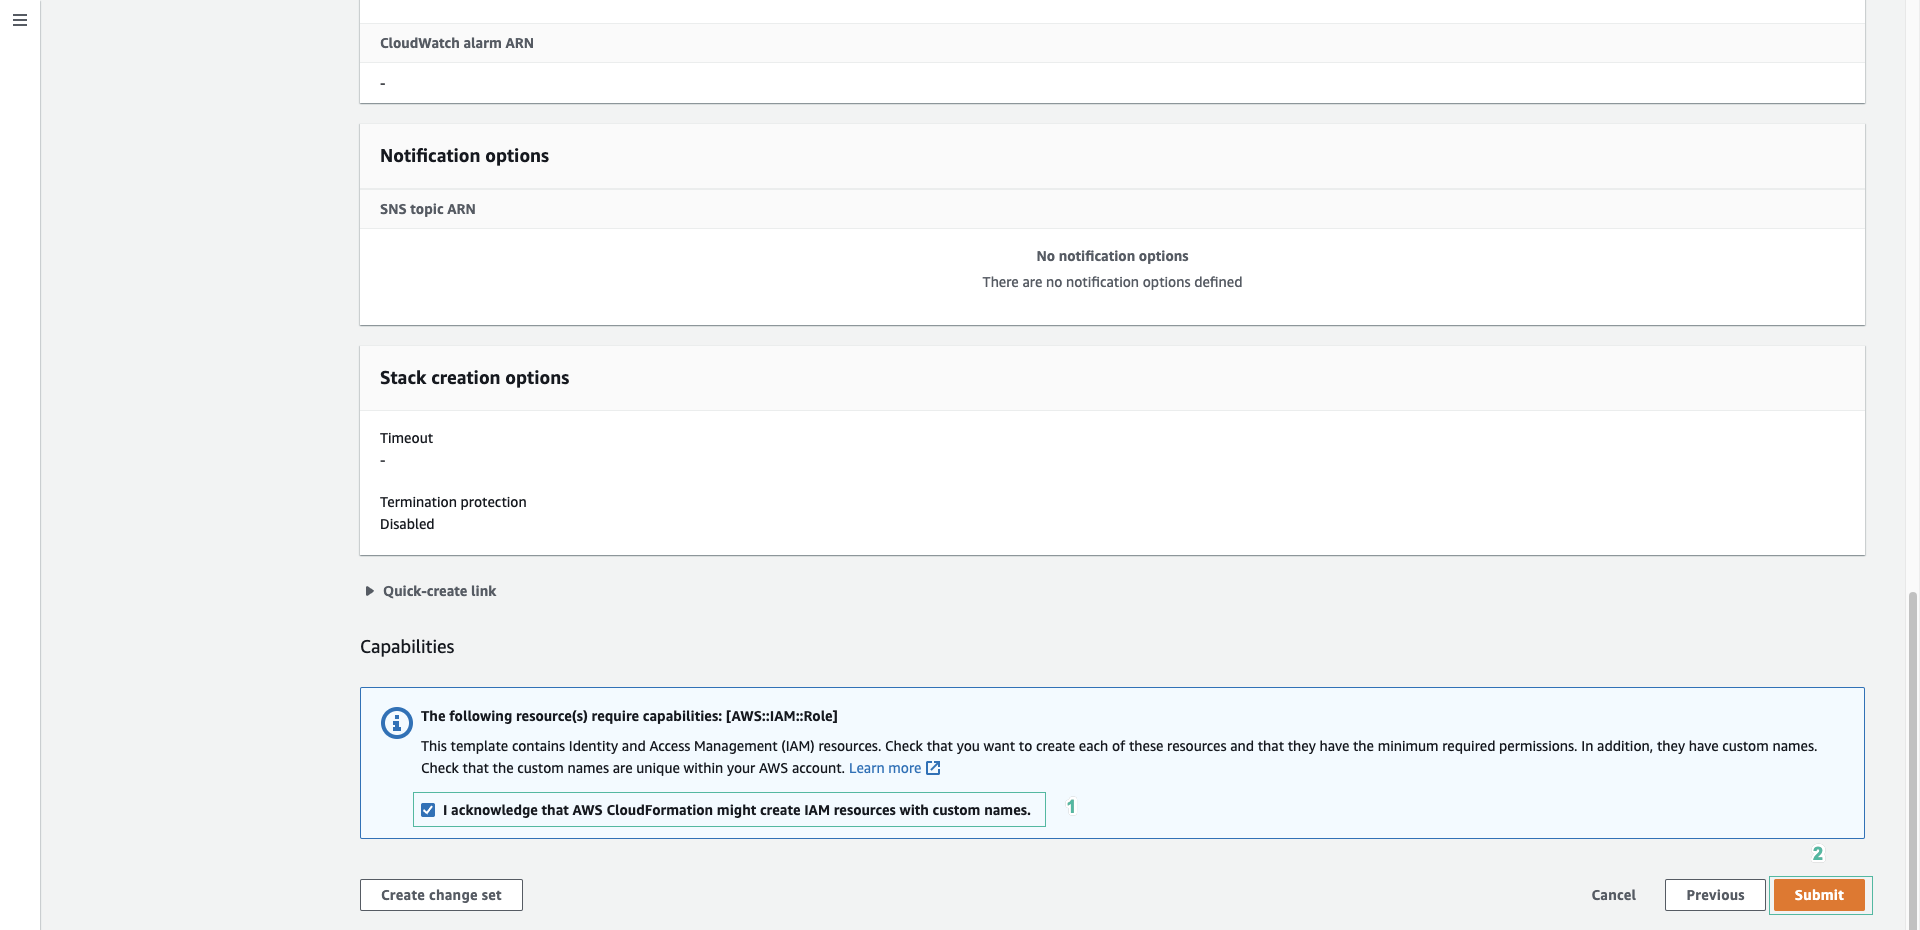The image size is (1920, 930).
Task: Click Create change set button
Action: 441,895
